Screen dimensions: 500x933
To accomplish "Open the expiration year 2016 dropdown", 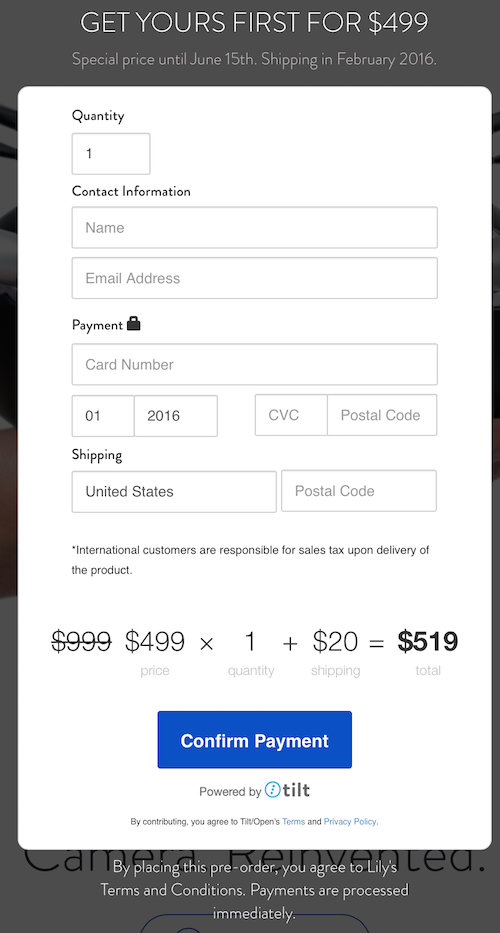I will click(176, 415).
